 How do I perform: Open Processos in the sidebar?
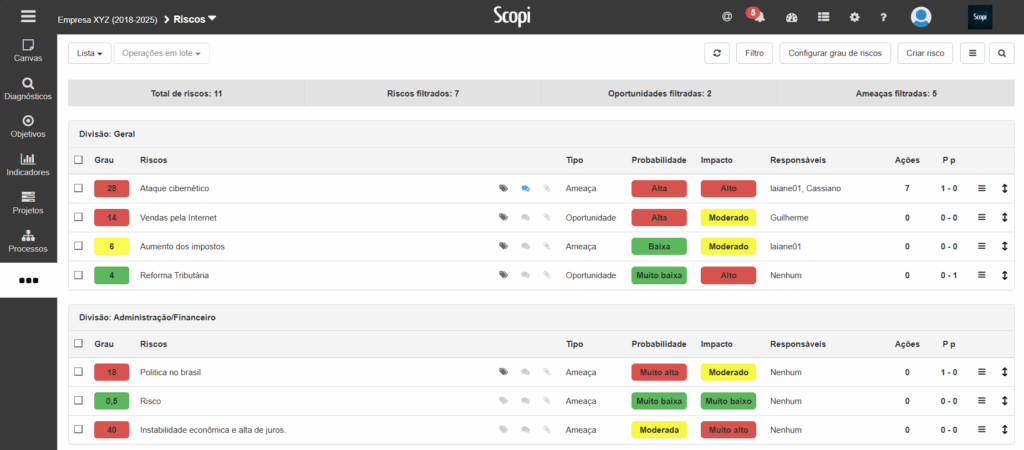[28, 242]
